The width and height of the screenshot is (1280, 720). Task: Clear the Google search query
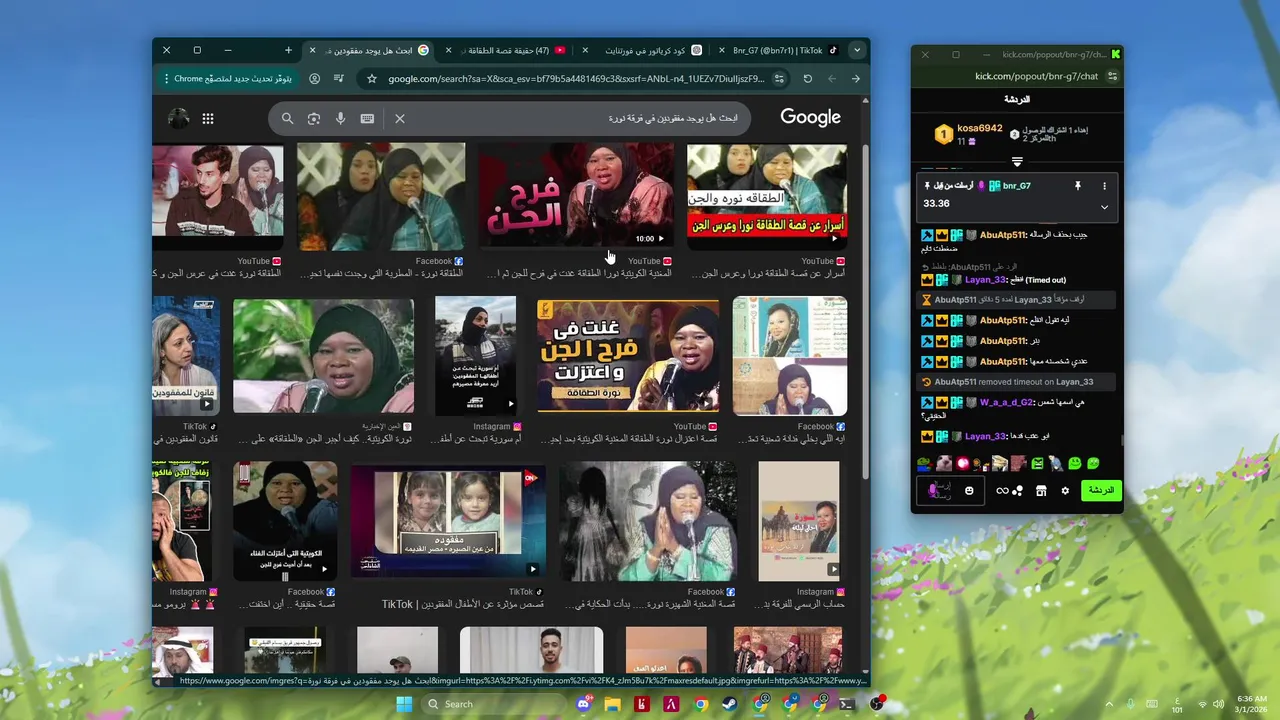point(399,119)
